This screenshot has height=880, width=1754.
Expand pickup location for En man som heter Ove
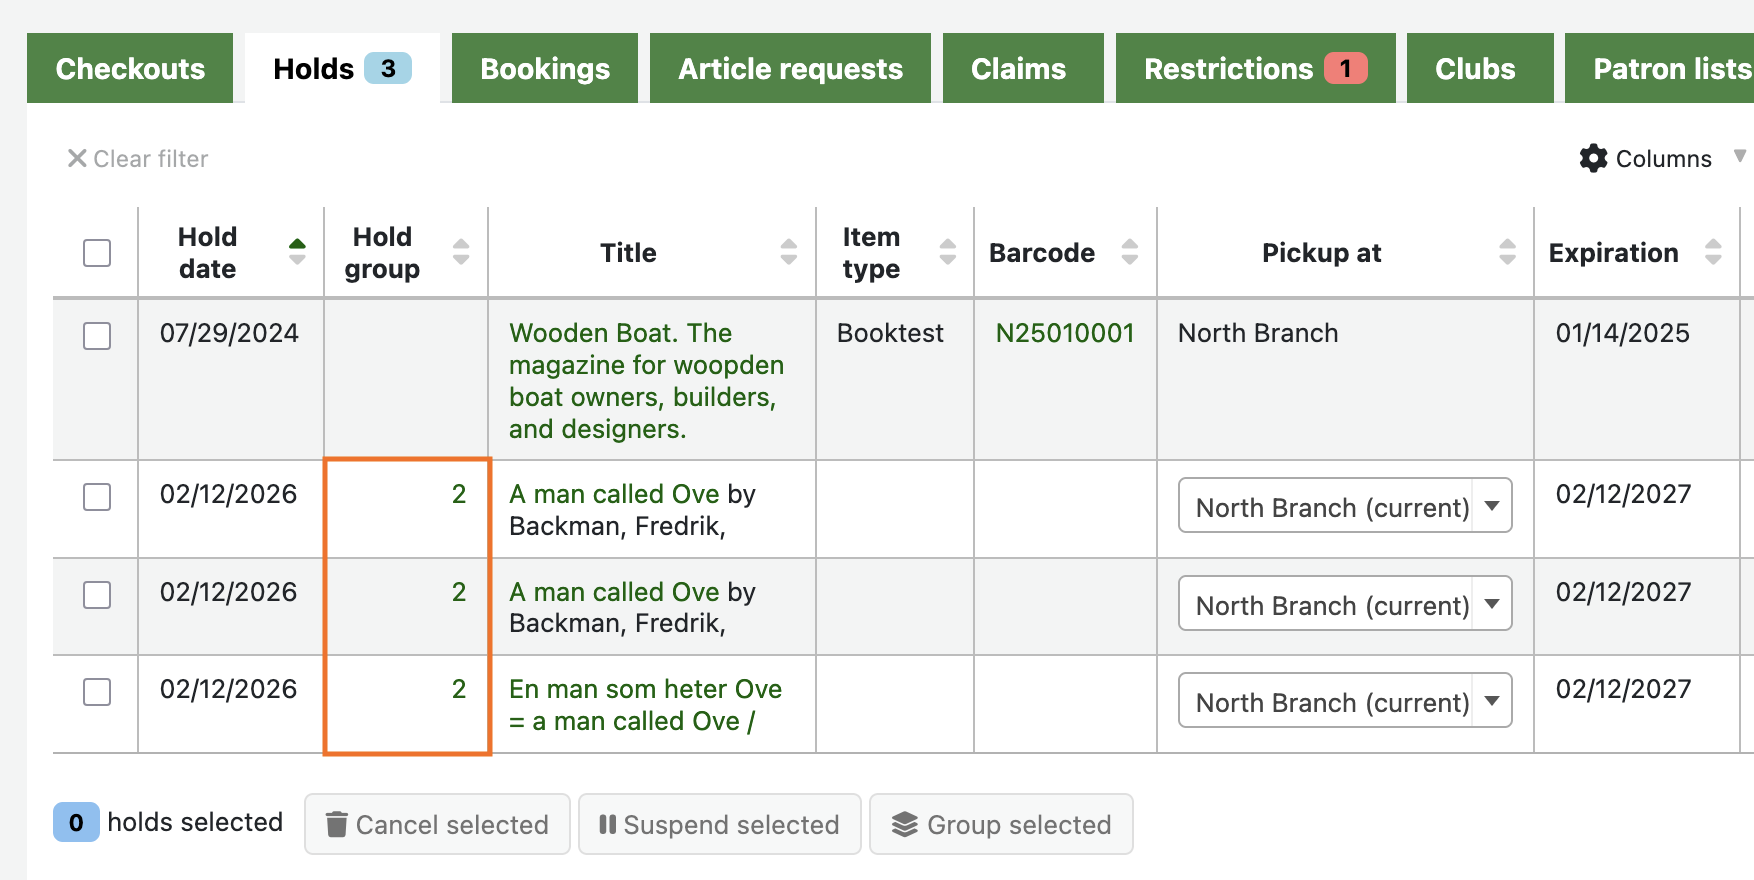1344,701
